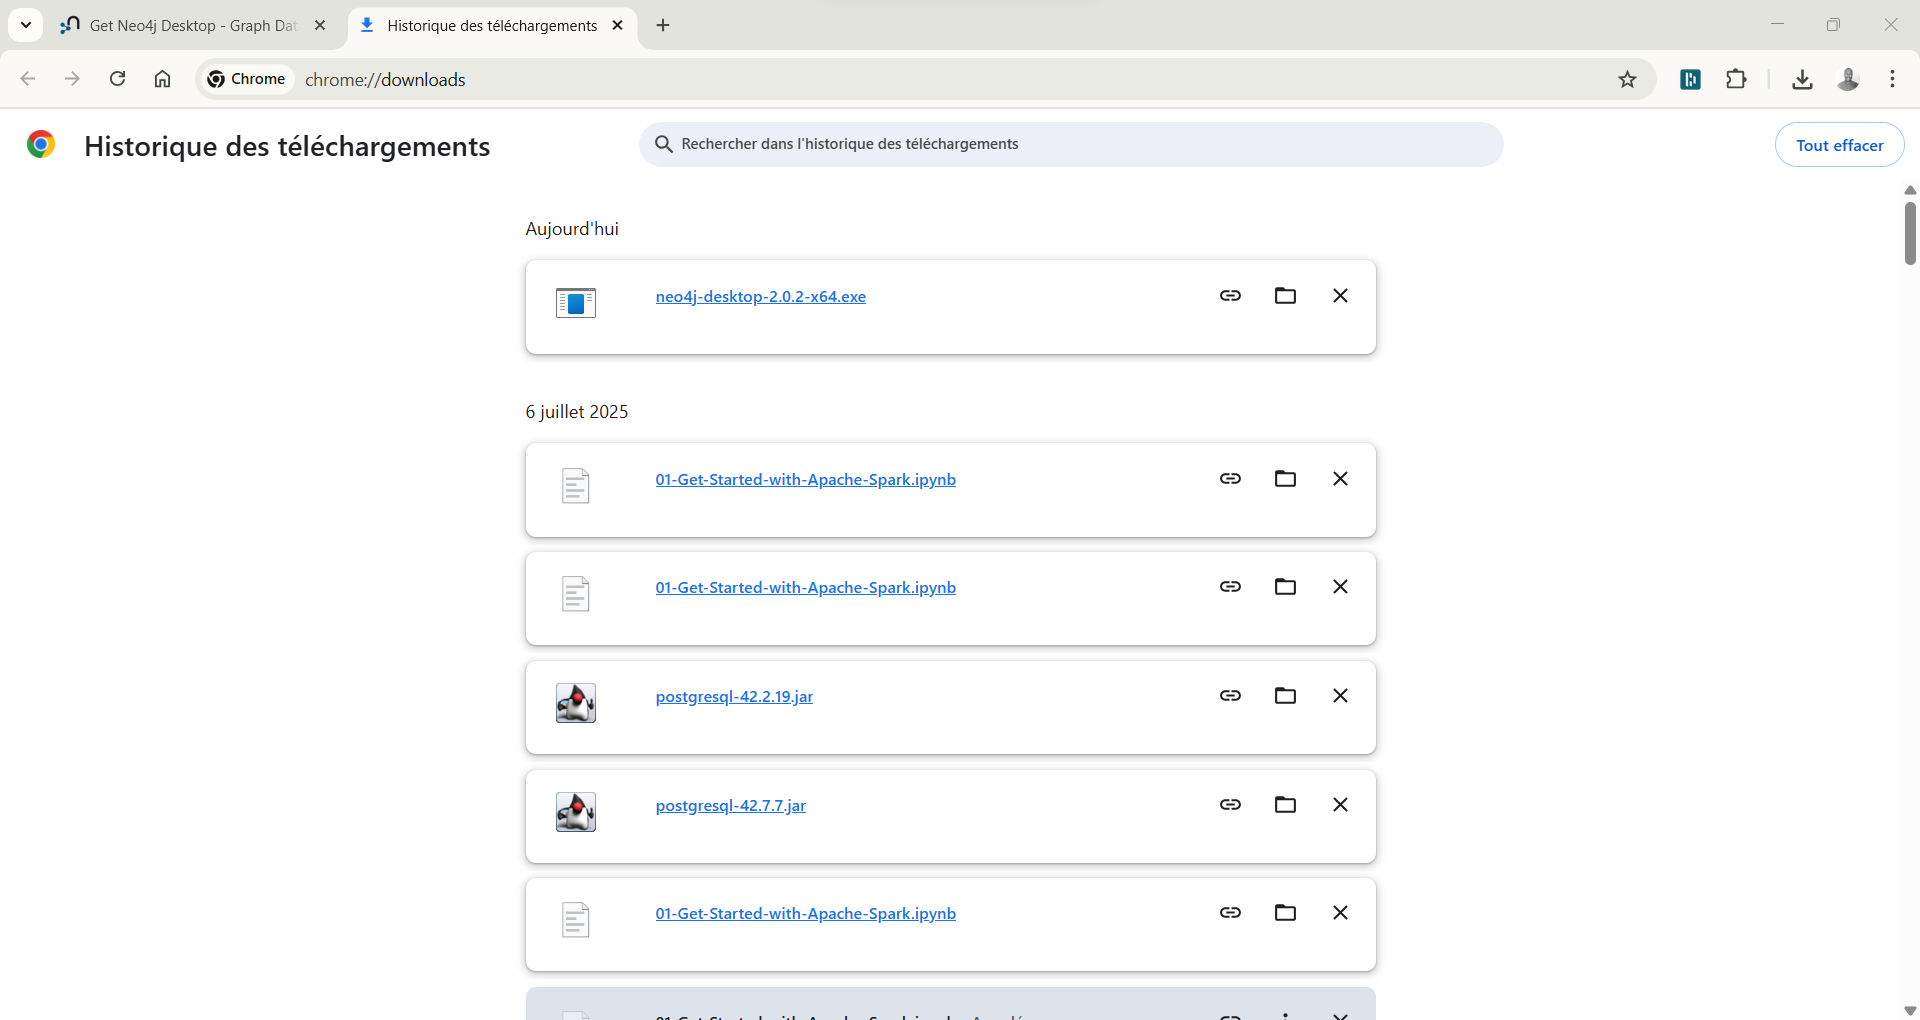This screenshot has height=1020, width=1920.
Task: Remove postgresql-42.7.7.jar from history
Action: tap(1340, 804)
